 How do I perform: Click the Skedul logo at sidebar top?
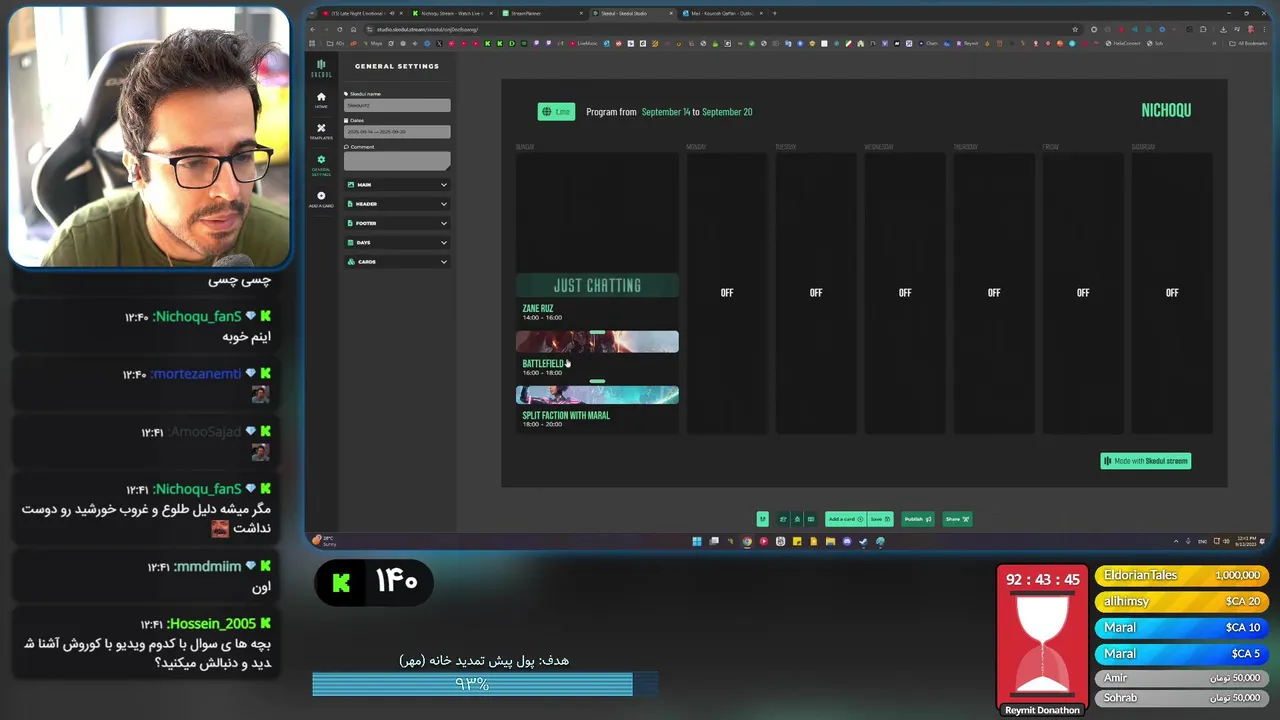(321, 67)
